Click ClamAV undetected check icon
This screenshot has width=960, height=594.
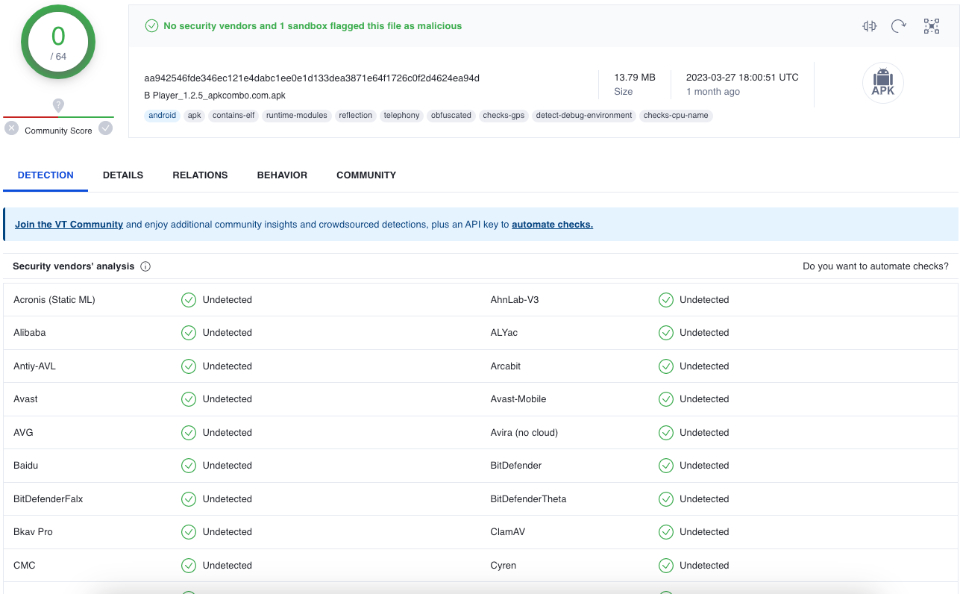coord(666,532)
